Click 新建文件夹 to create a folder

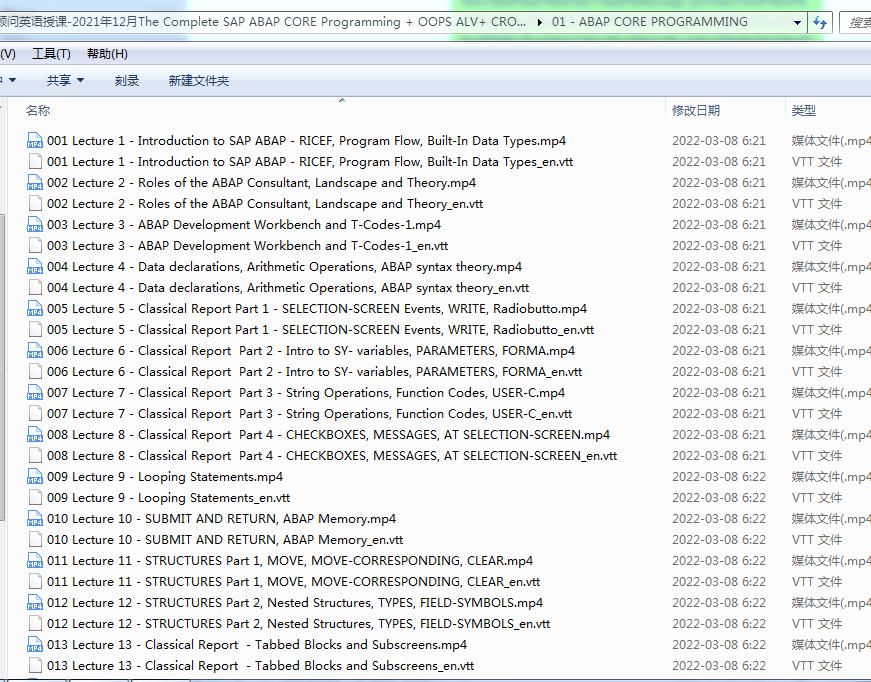(199, 81)
